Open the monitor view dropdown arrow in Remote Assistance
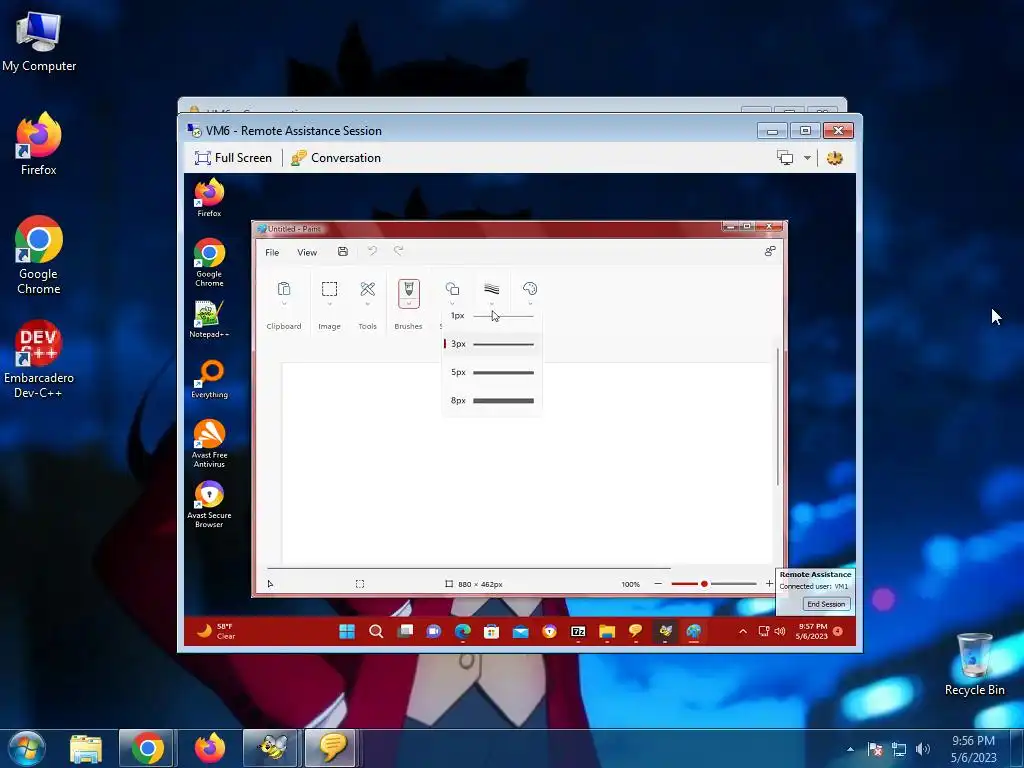Screen dimensions: 1024x768 [807, 158]
